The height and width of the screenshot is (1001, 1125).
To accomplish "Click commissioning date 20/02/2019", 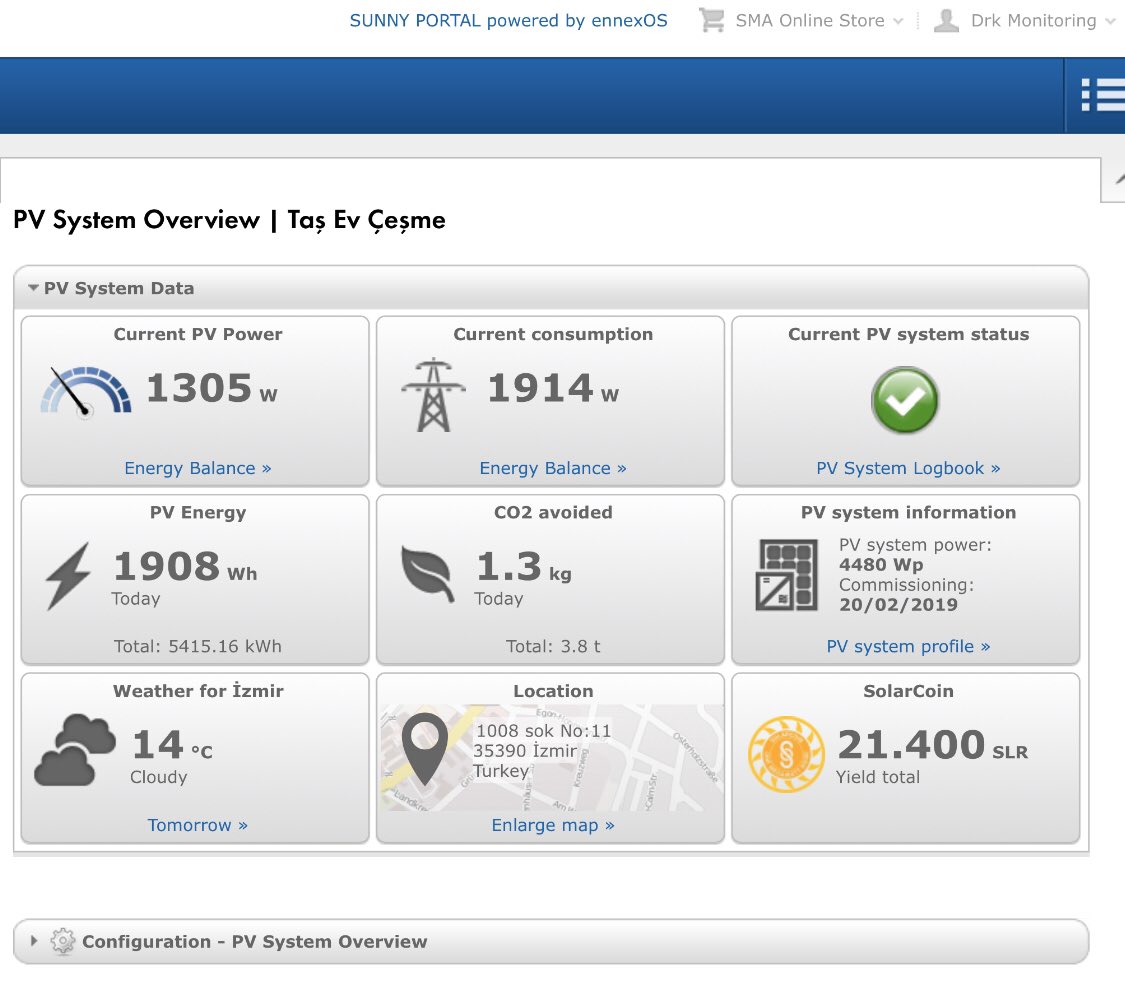I will (898, 605).
